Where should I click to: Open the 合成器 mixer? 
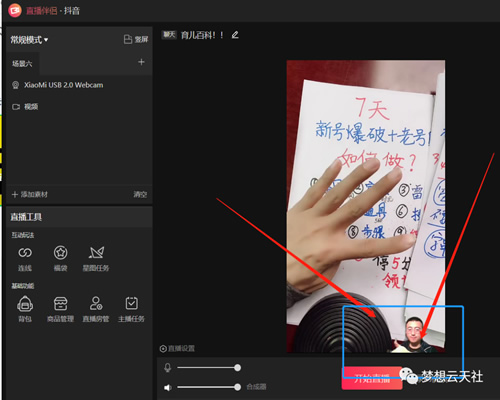click(x=256, y=387)
